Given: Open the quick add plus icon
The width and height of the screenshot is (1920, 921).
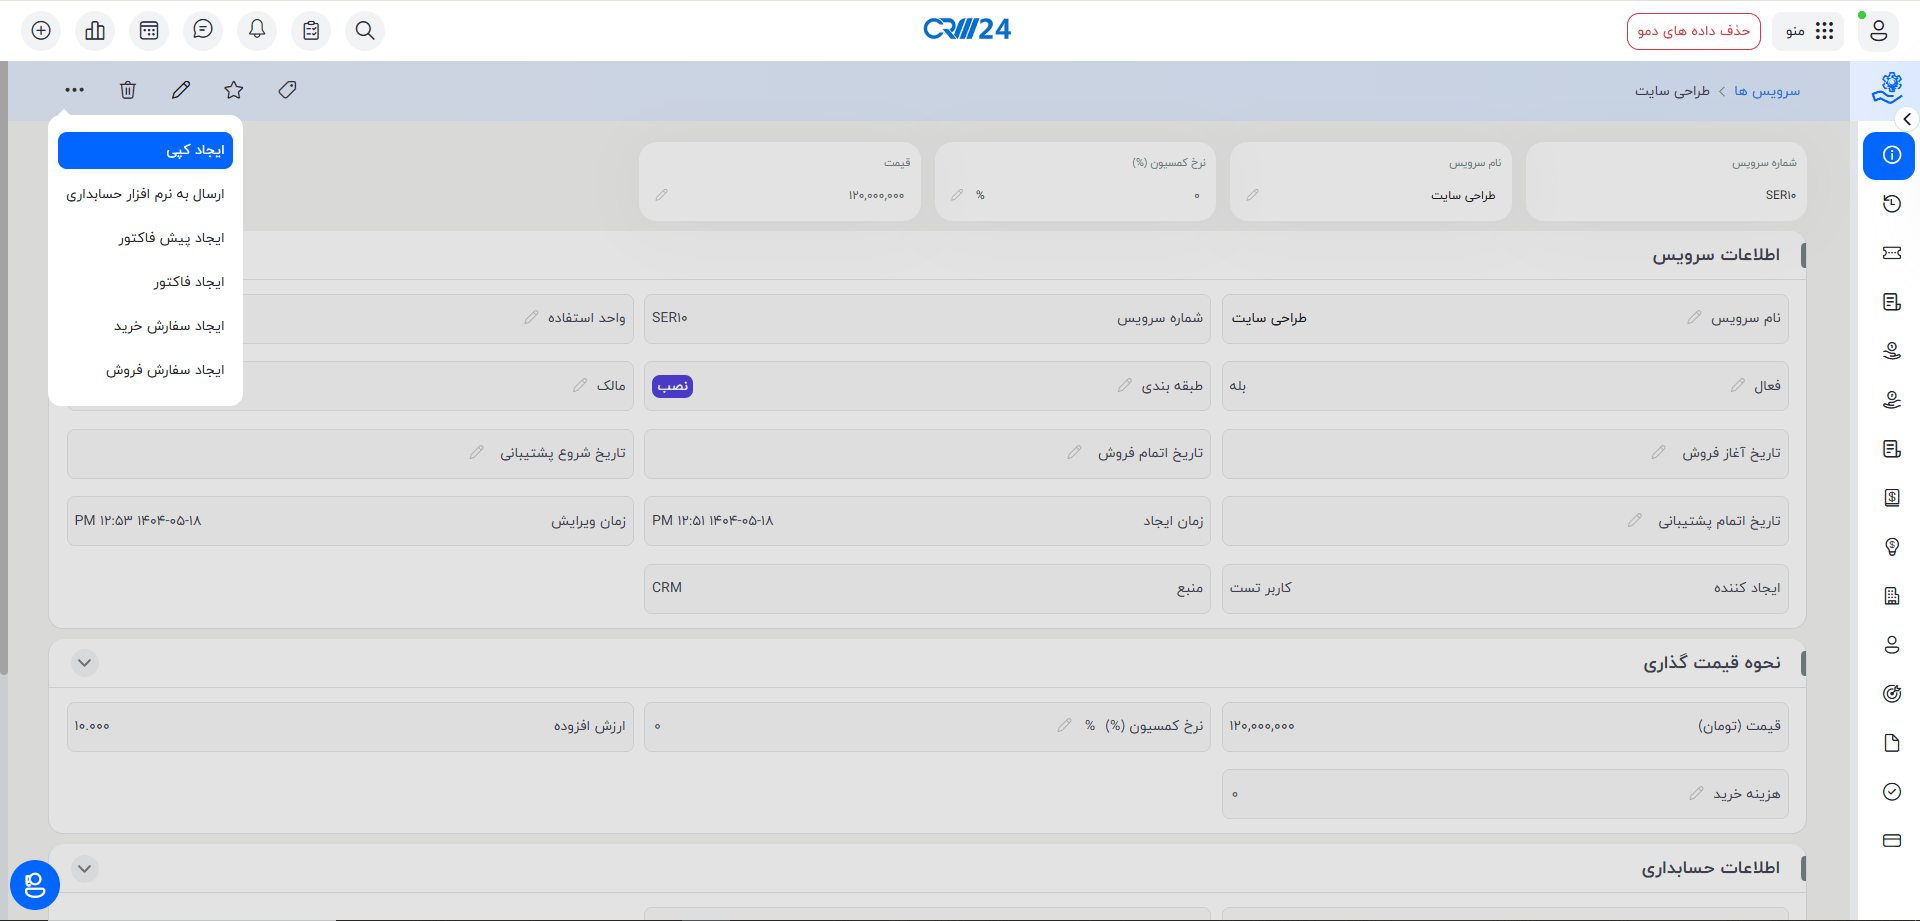Looking at the screenshot, I should click(x=40, y=31).
